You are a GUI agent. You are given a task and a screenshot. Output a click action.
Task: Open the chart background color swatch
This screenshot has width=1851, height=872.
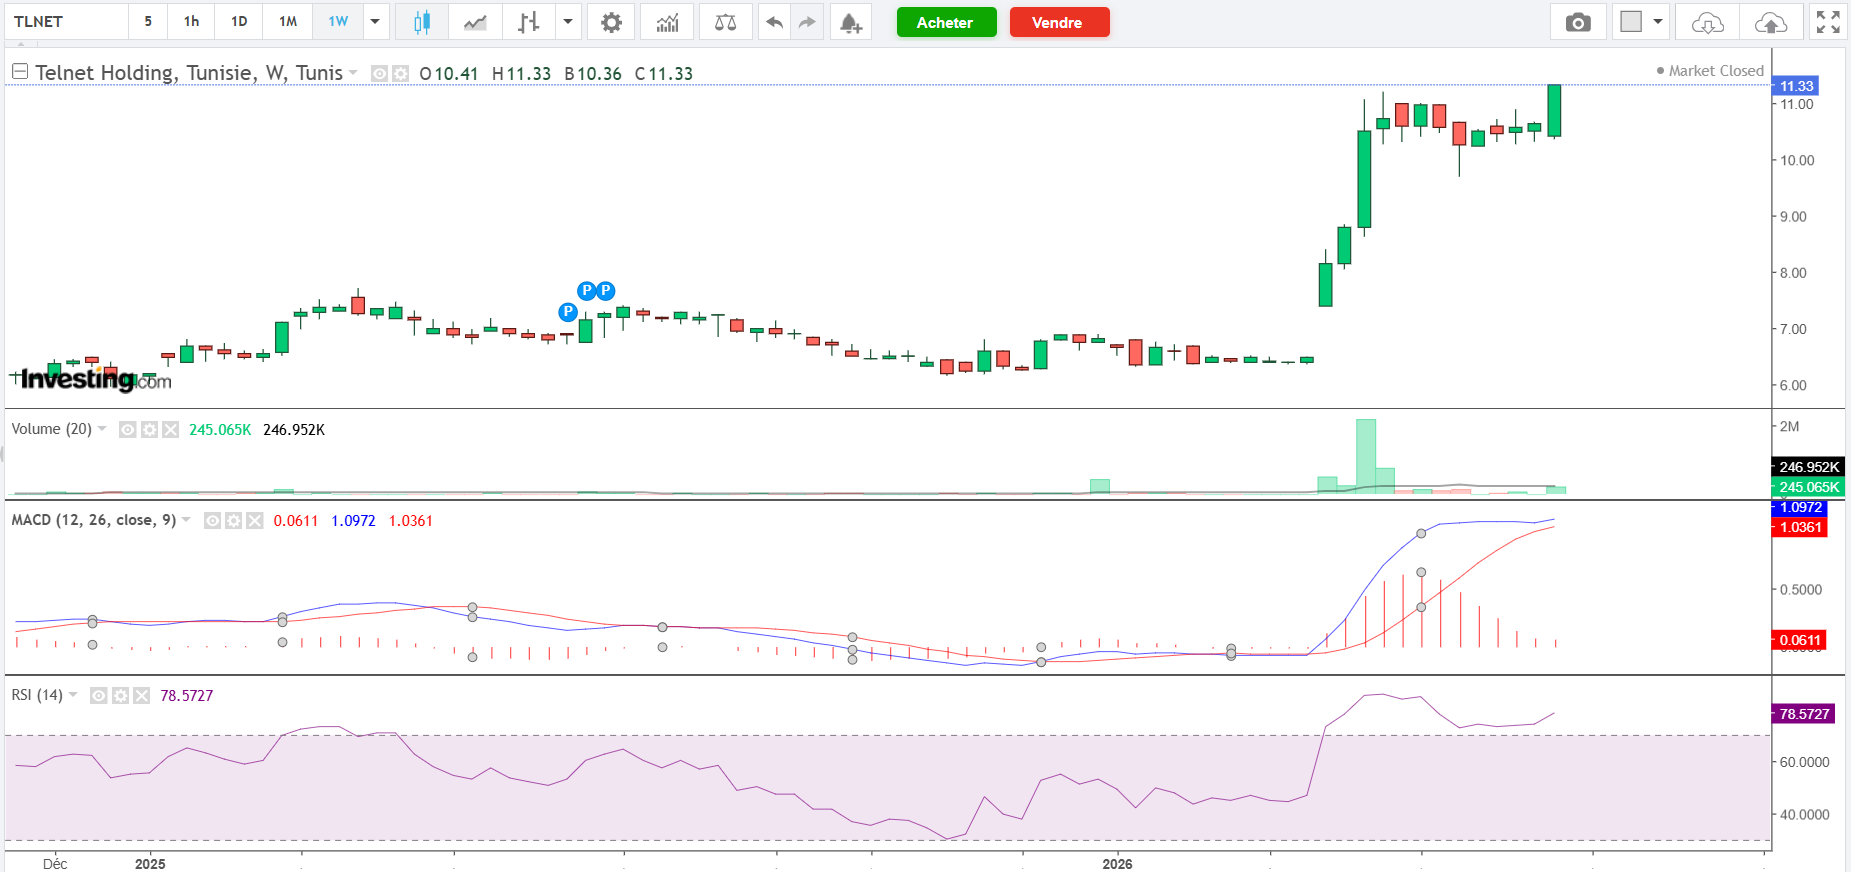click(x=1631, y=22)
